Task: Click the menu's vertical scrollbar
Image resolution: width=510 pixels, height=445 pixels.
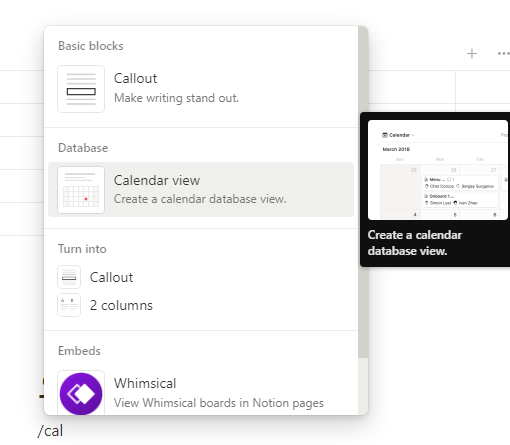Action: pos(363,192)
